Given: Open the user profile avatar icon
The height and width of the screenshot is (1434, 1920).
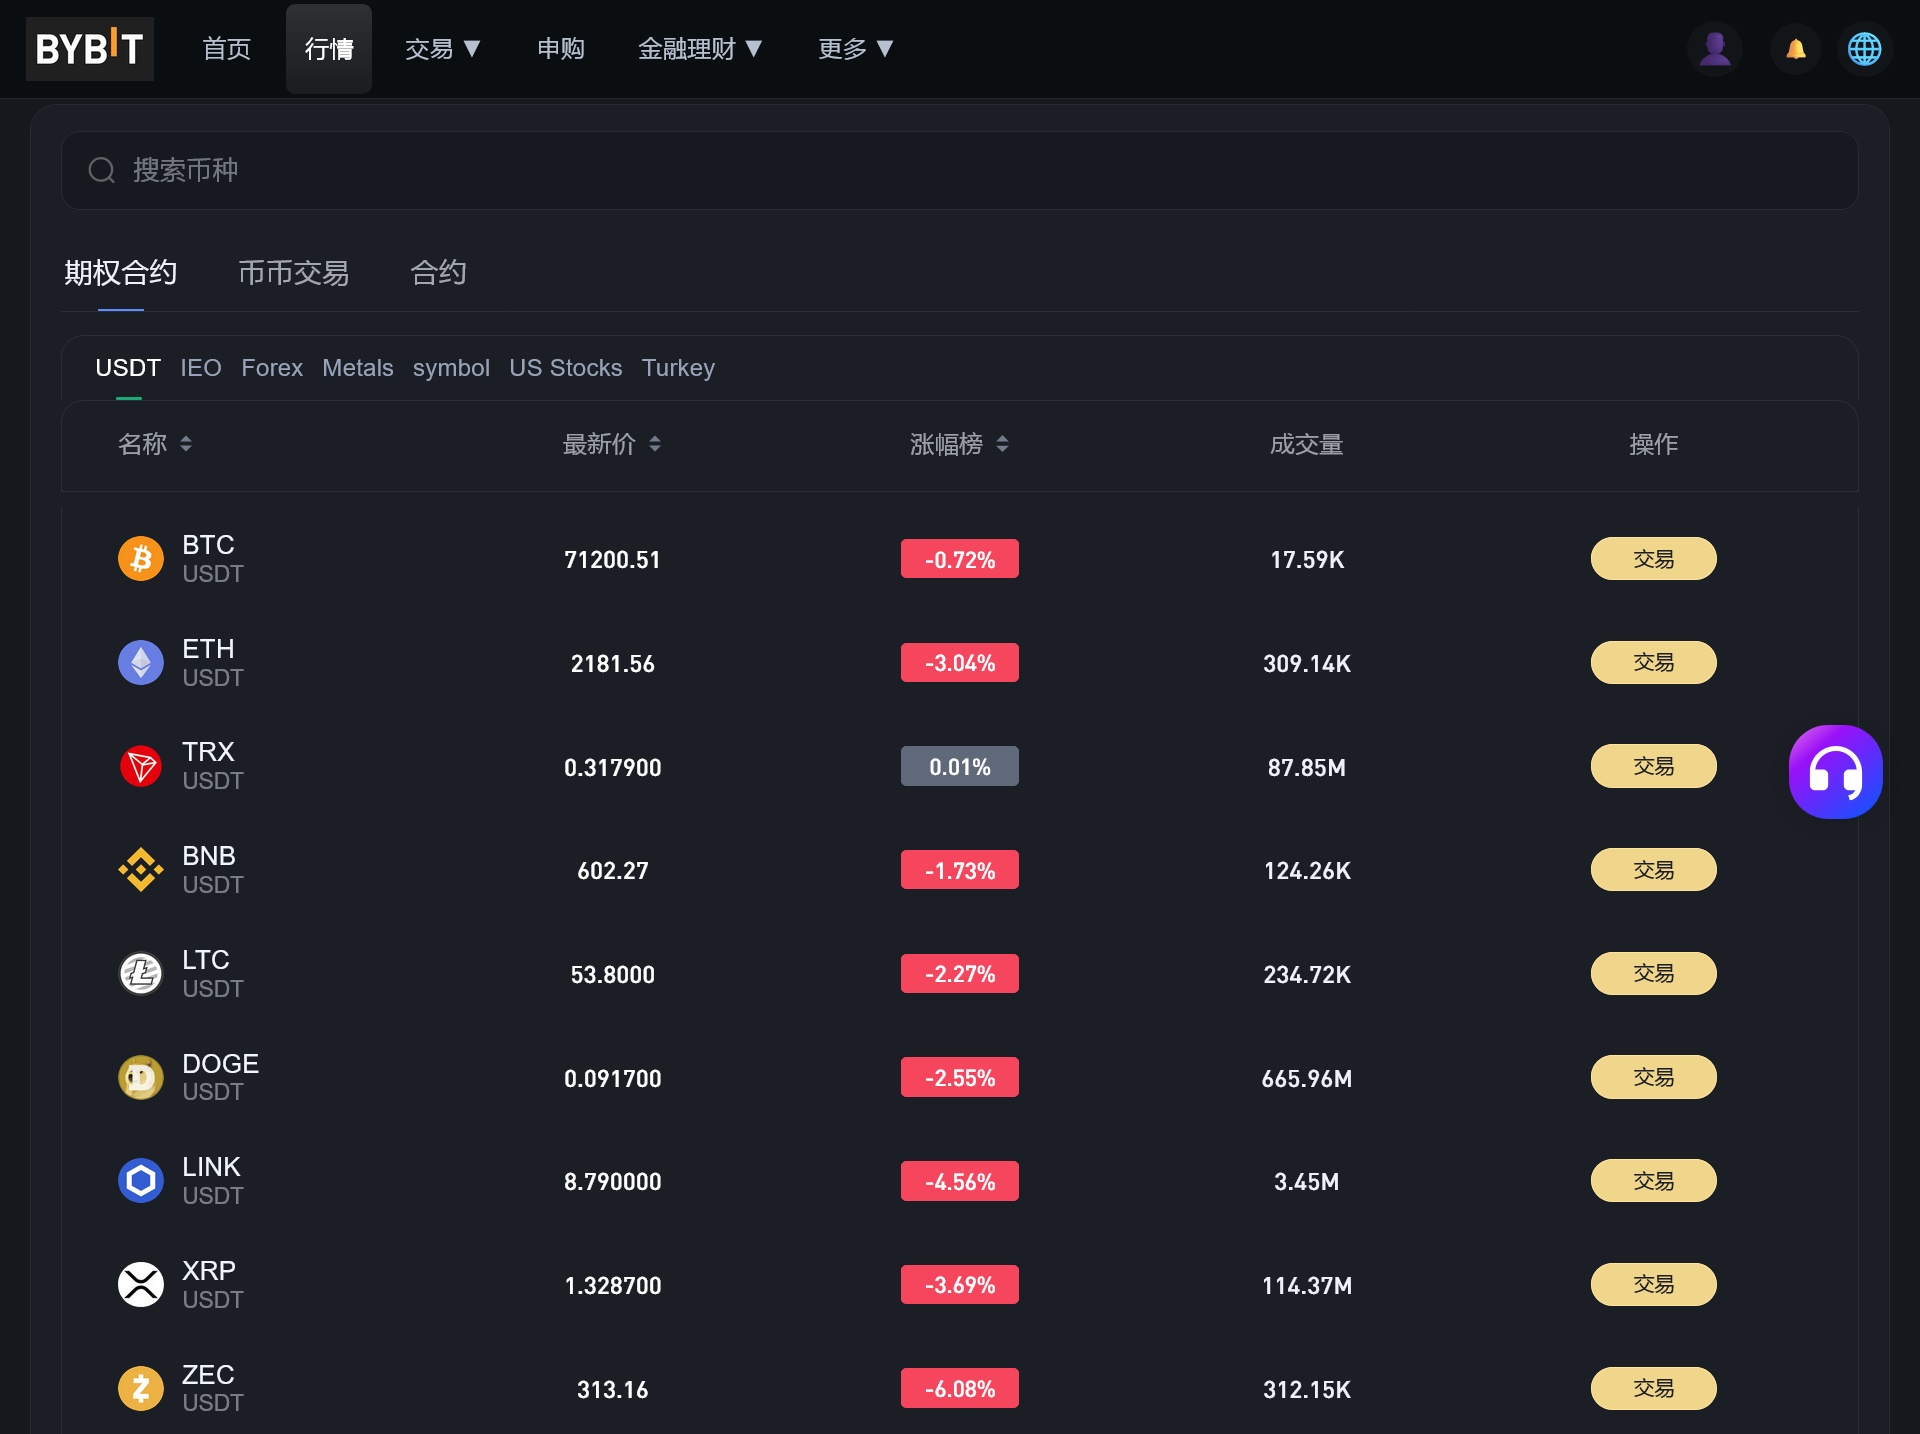Looking at the screenshot, I should pos(1715,49).
